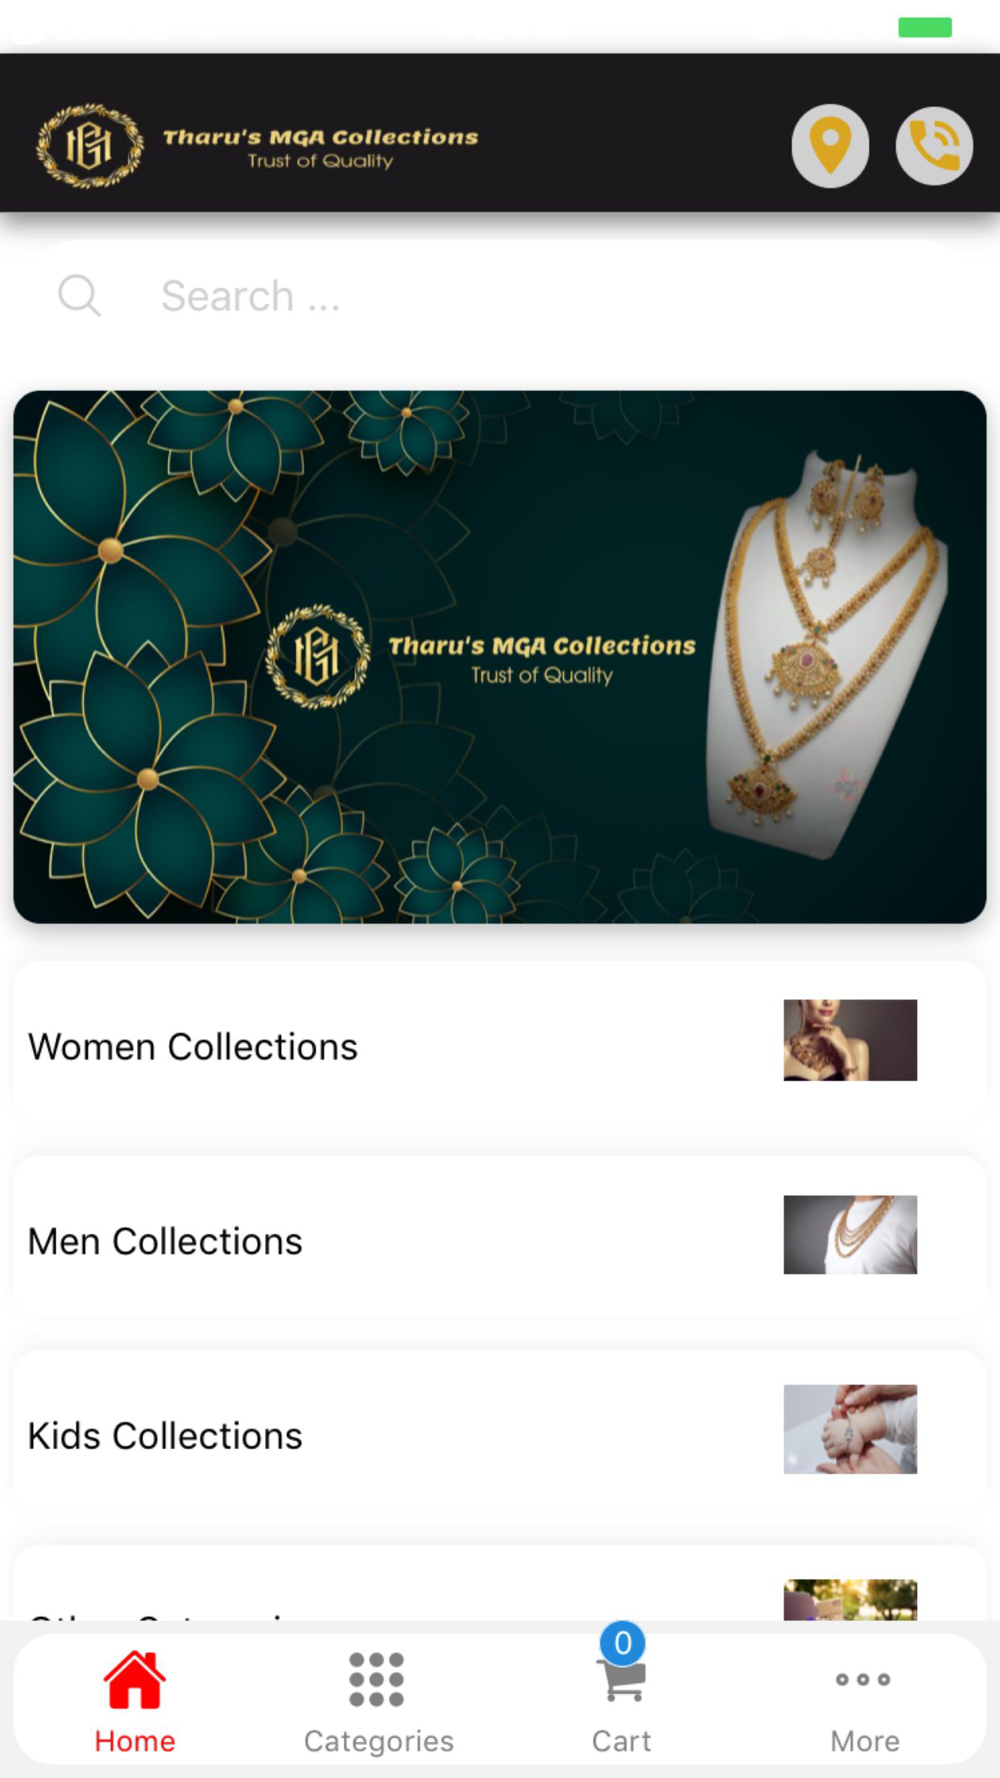Tap the jewellery promotional banner
The image size is (1000, 1778).
pyautogui.click(x=500, y=657)
